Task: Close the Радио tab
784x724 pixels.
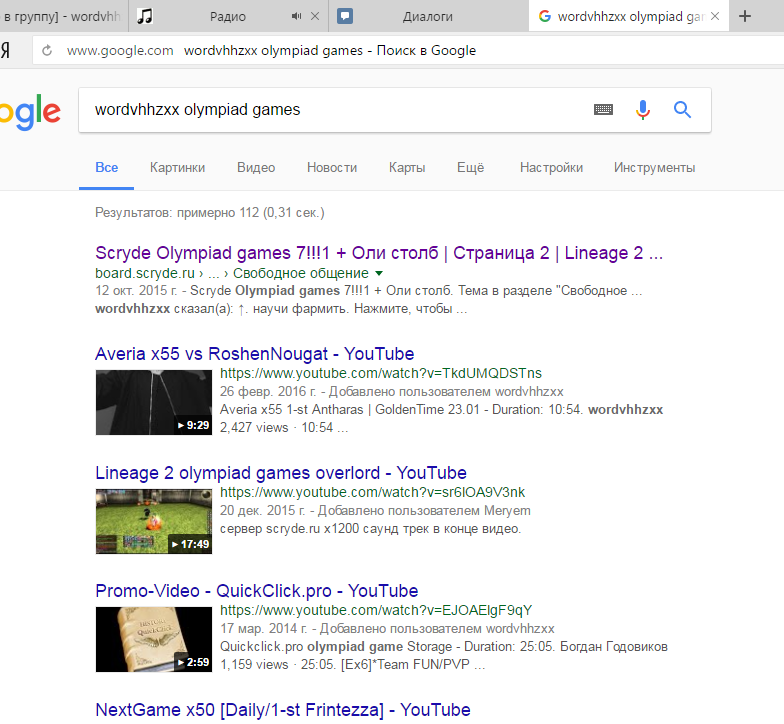Action: click(317, 17)
